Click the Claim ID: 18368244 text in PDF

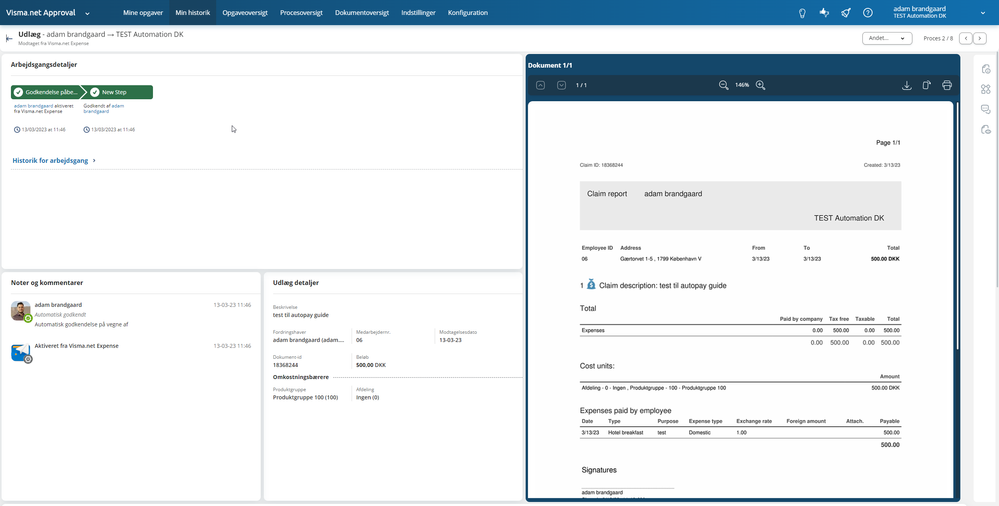[601, 165]
